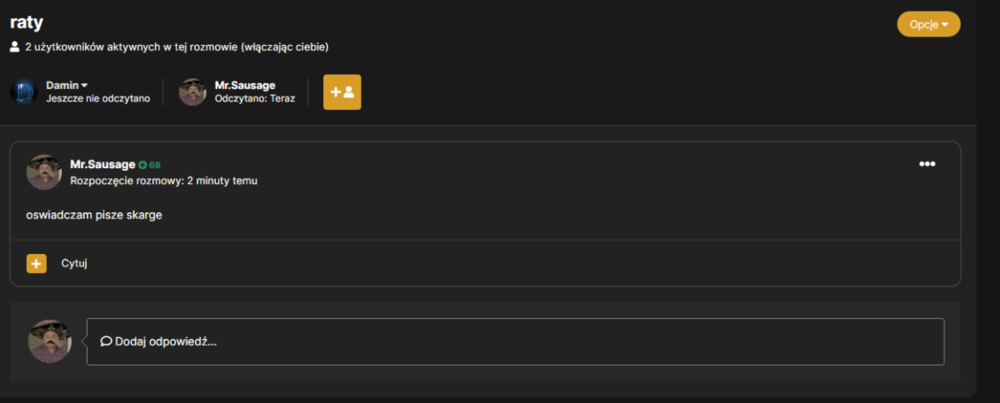The image size is (1000, 403).
Task: Open the three-dots post options menu
Action: pyautogui.click(x=927, y=164)
